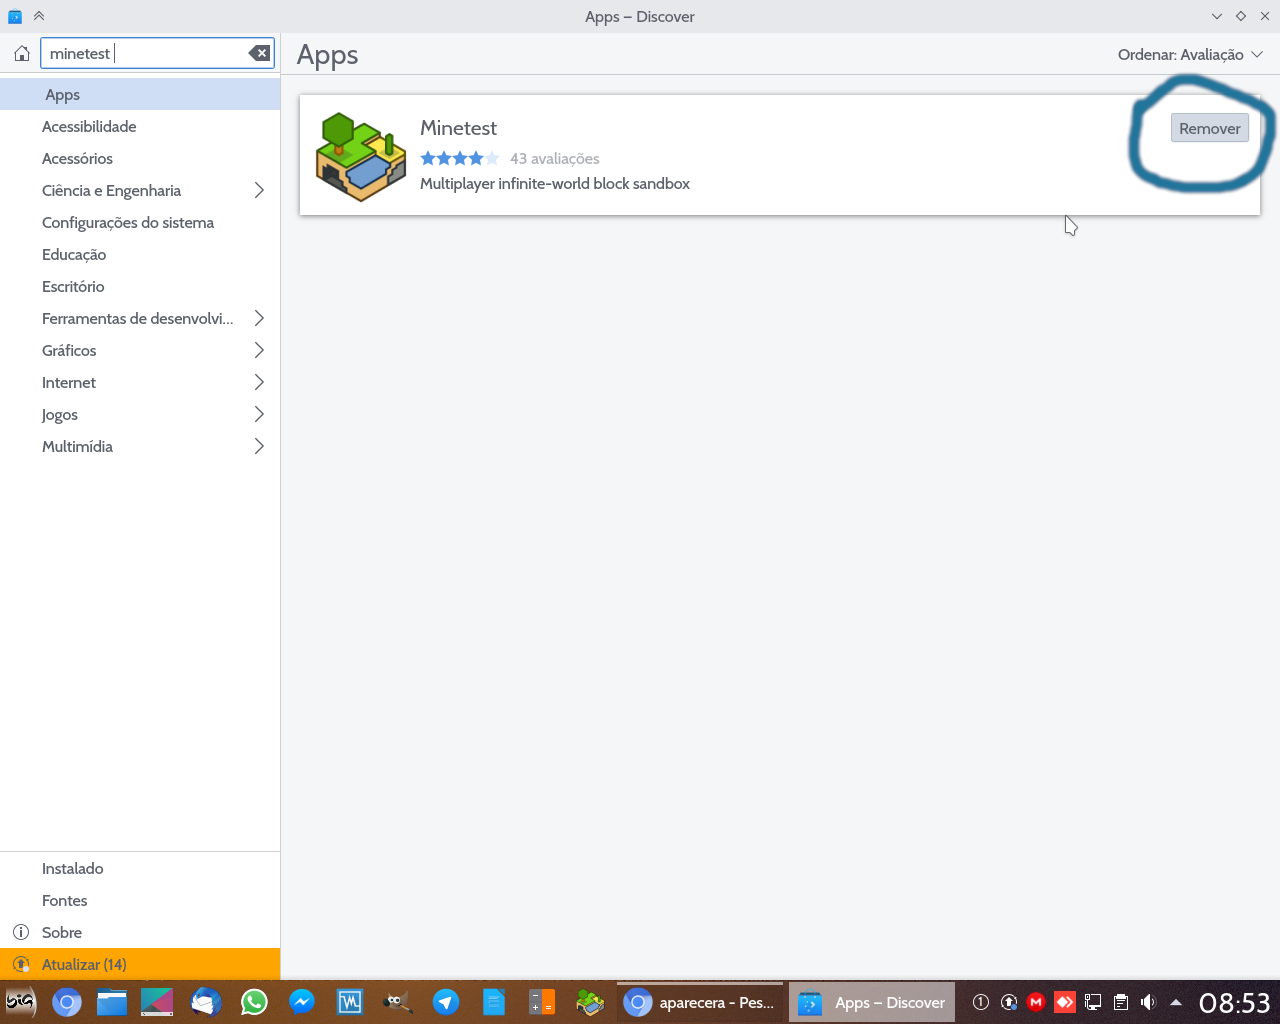
Task: Click the Remover button for Minetest
Action: pyautogui.click(x=1210, y=128)
